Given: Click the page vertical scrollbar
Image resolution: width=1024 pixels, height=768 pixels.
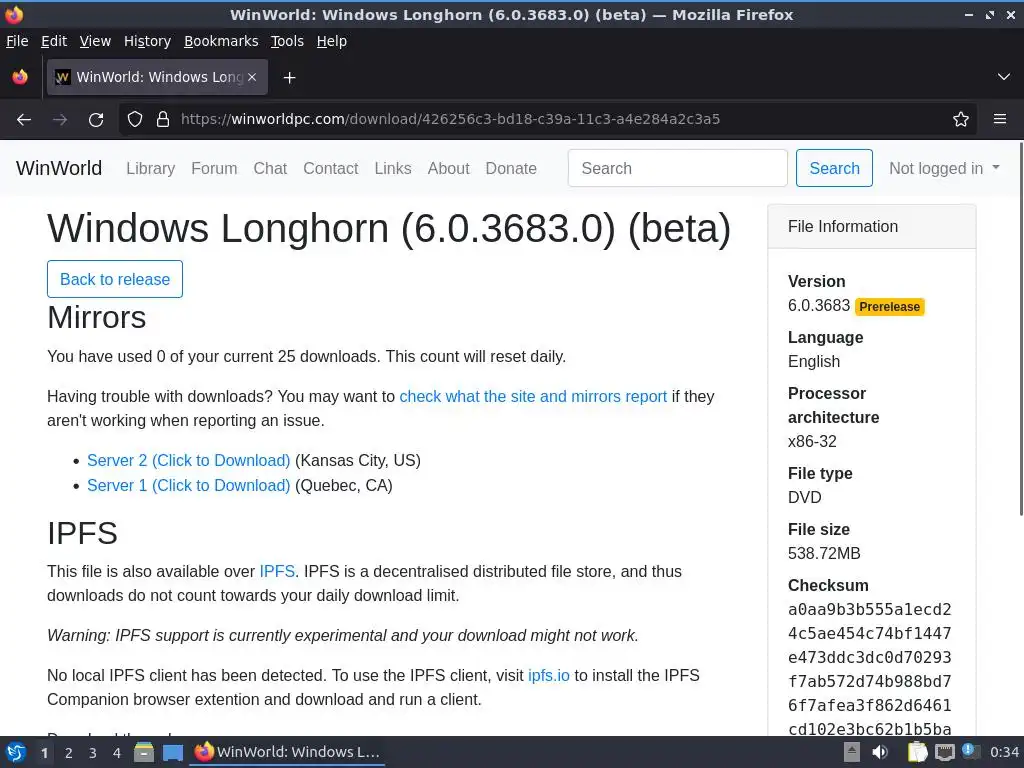Looking at the screenshot, I should point(1019,330).
